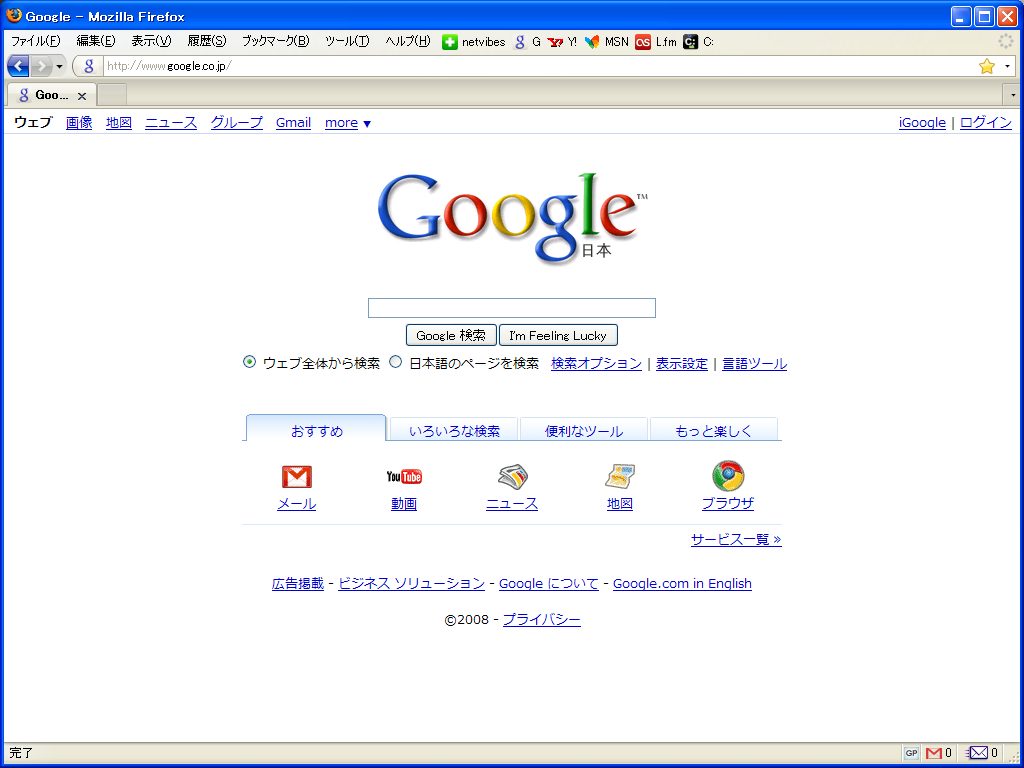Open the ブックマーク(B) menu
Screen dimensions: 1024x768
pos(276,41)
